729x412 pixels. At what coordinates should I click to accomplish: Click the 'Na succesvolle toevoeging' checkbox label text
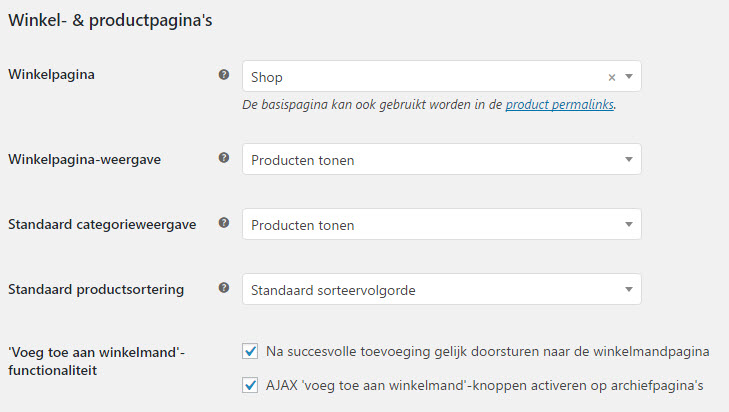click(x=488, y=352)
